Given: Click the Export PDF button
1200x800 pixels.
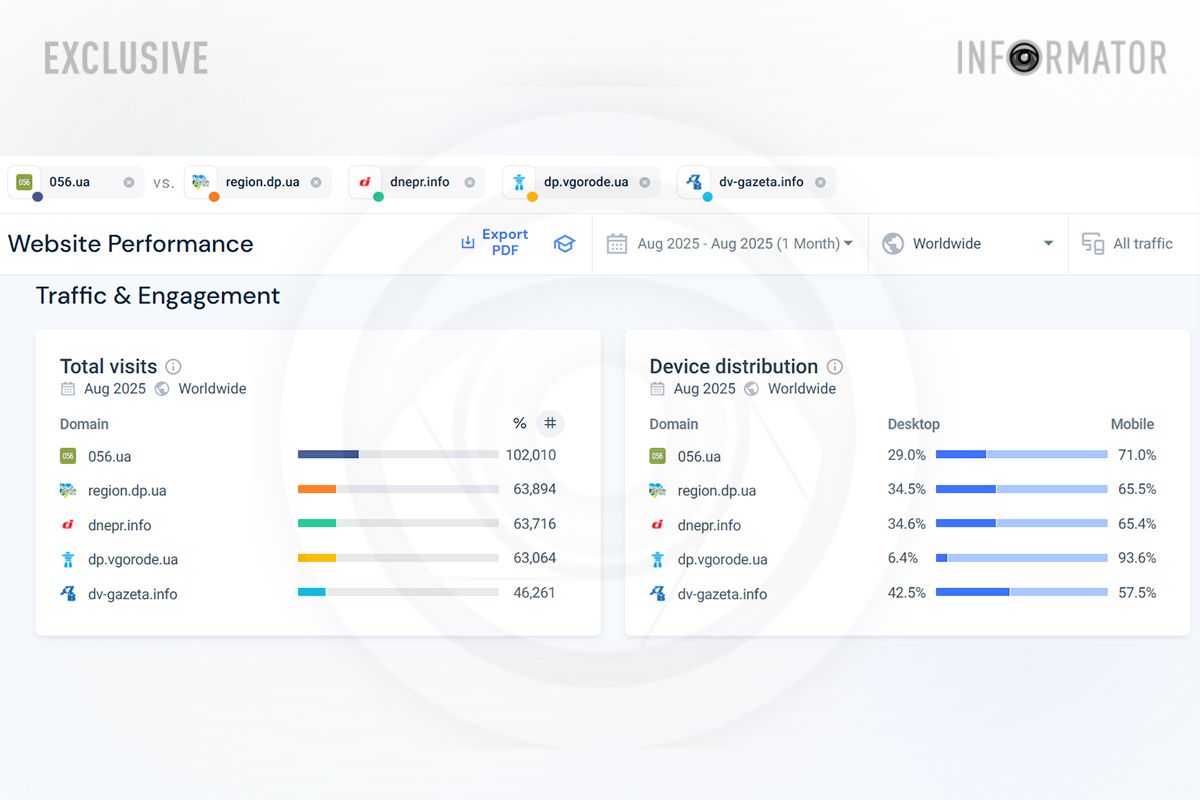Looking at the screenshot, I should 494,243.
